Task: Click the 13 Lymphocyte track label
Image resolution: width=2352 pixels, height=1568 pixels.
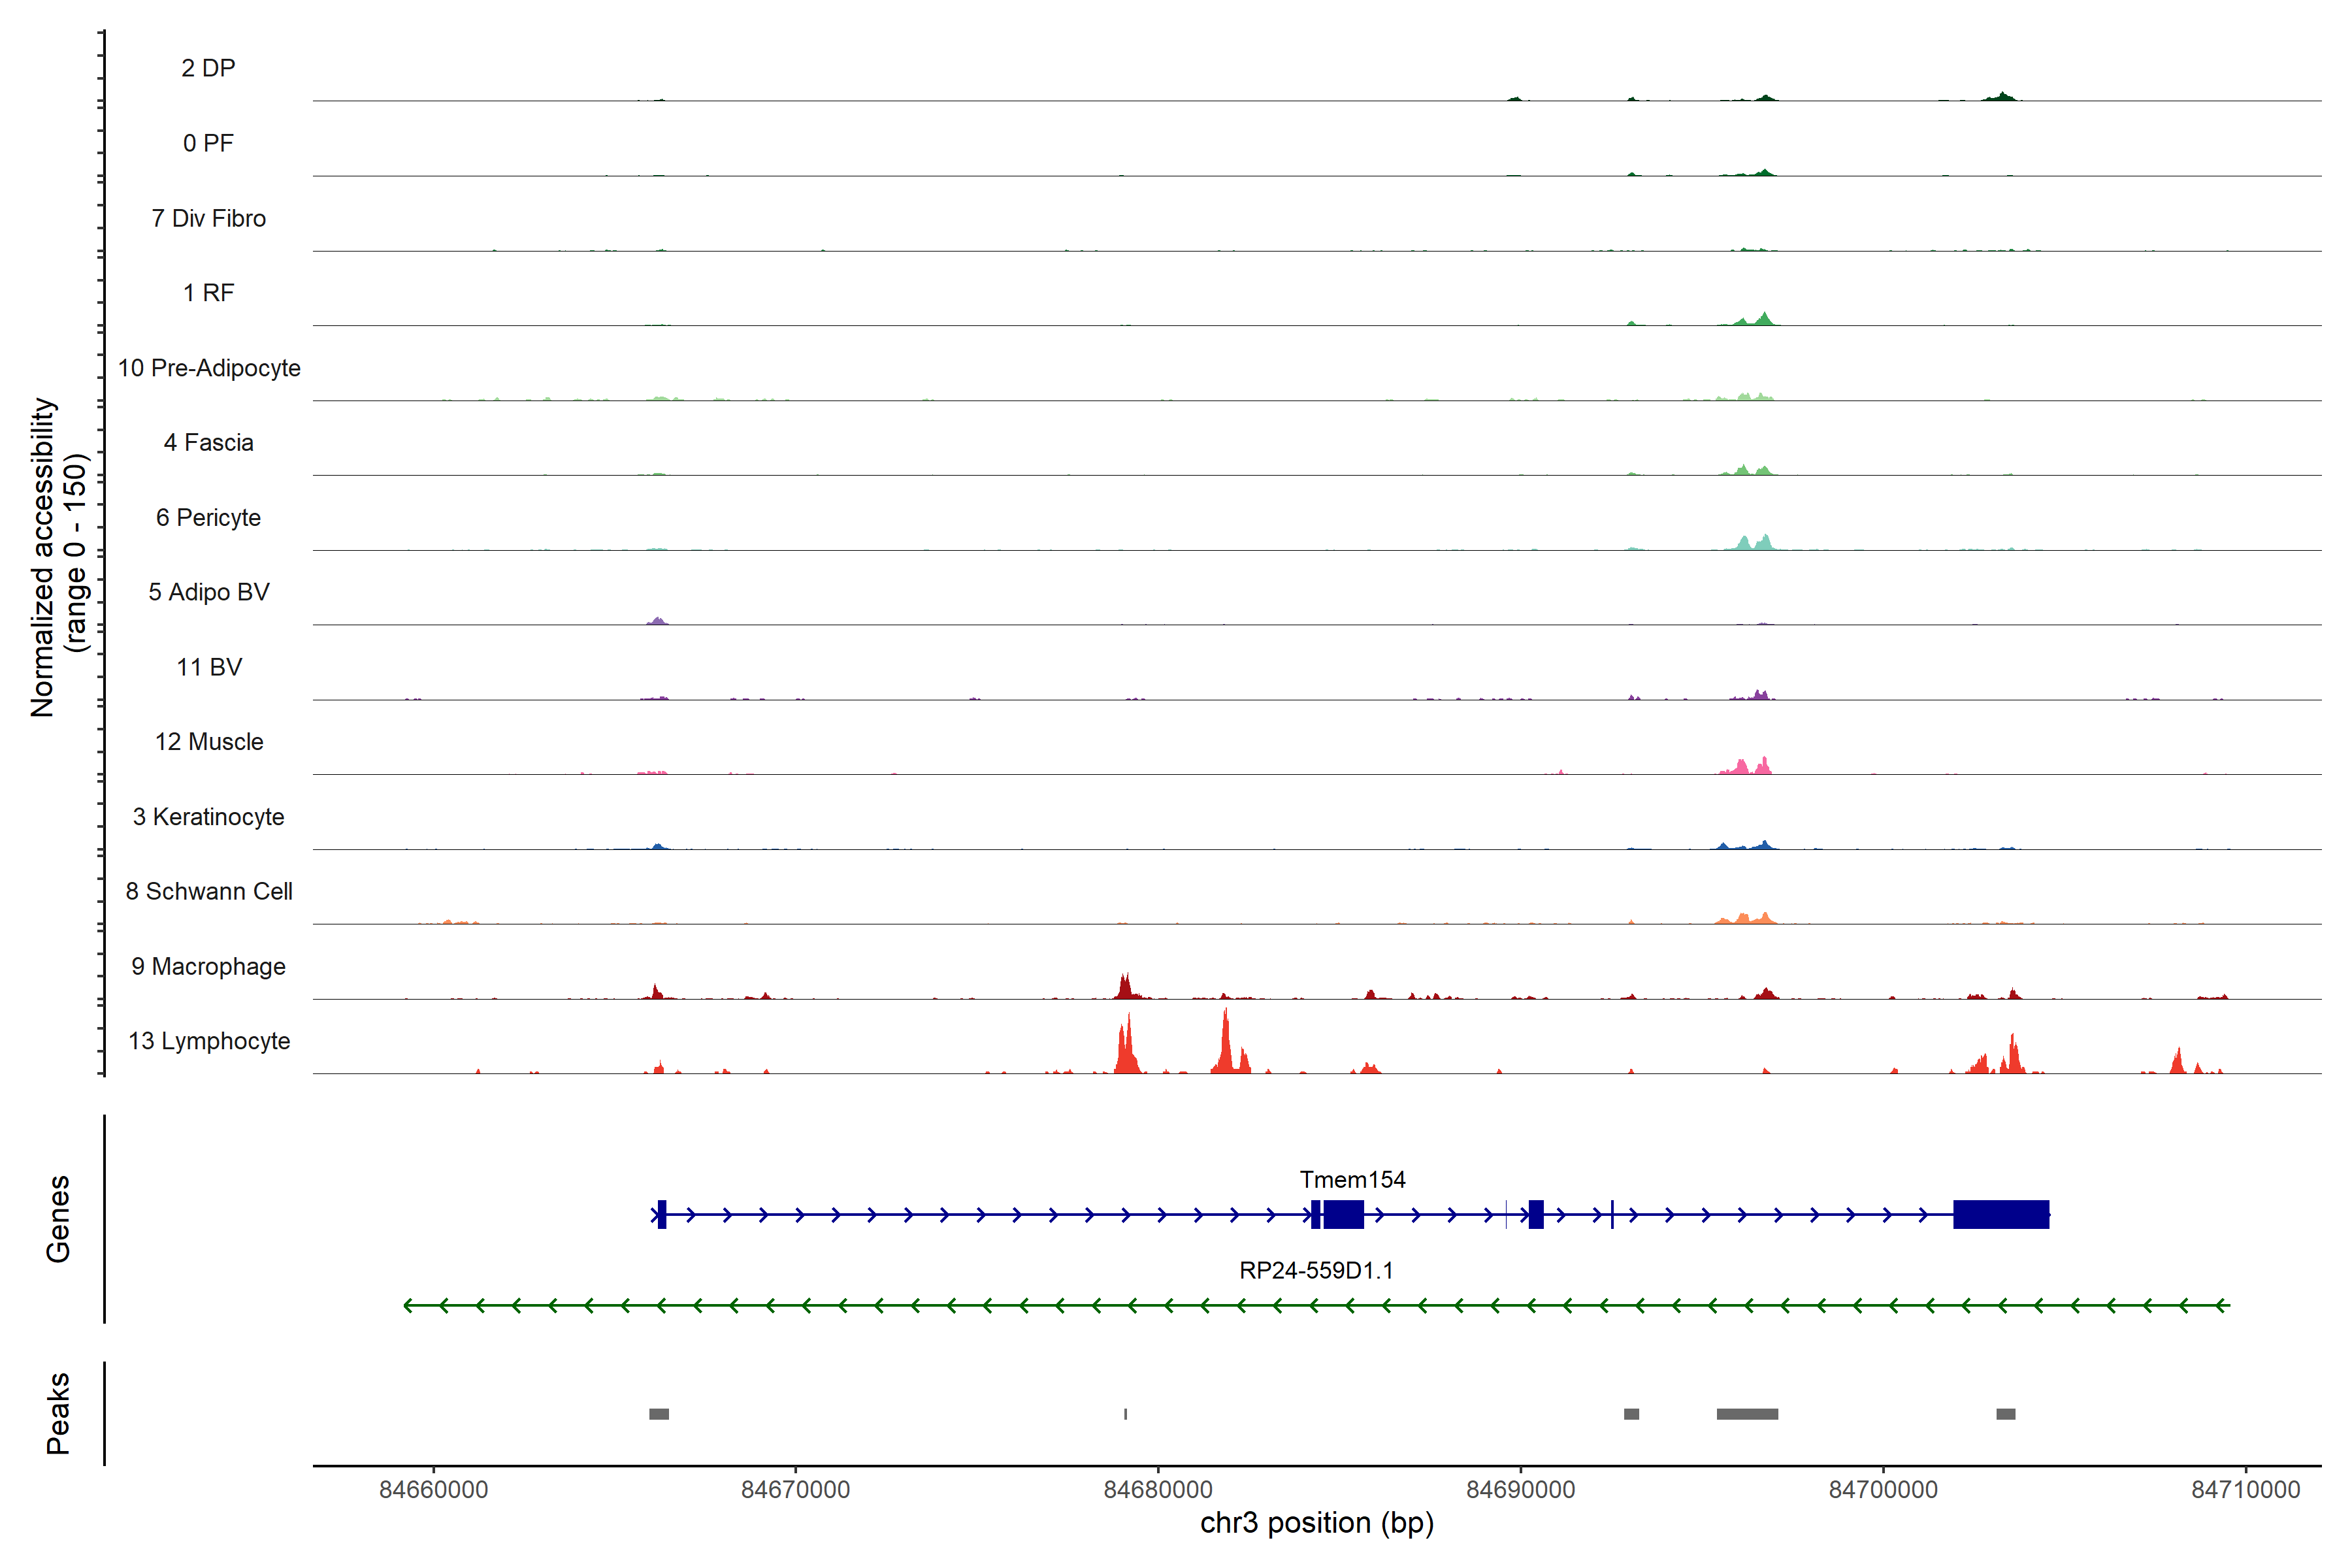Action: pos(209,1042)
